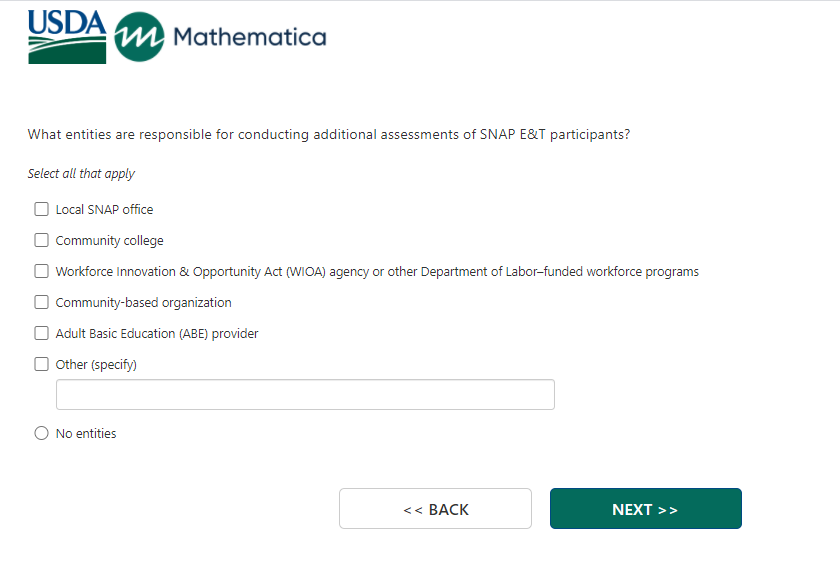840x578 pixels.
Task: Click the 'Community-based organization' label text
Action: click(143, 303)
